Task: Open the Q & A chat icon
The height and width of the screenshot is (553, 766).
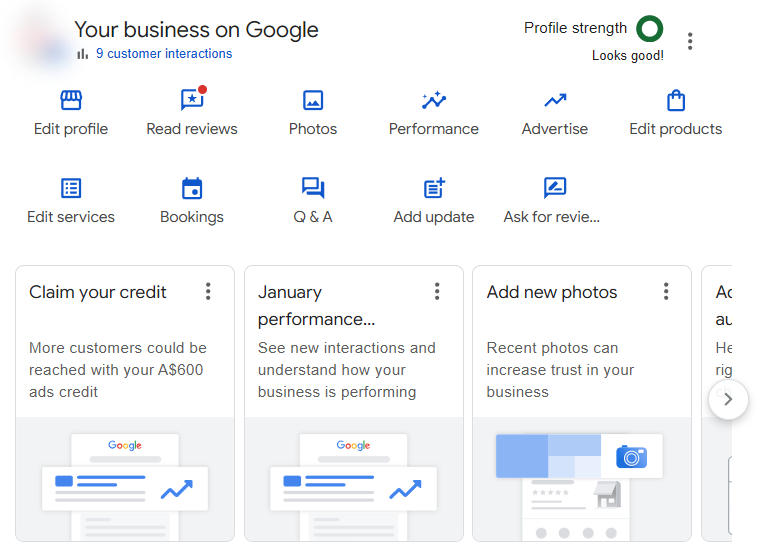Action: coord(313,189)
